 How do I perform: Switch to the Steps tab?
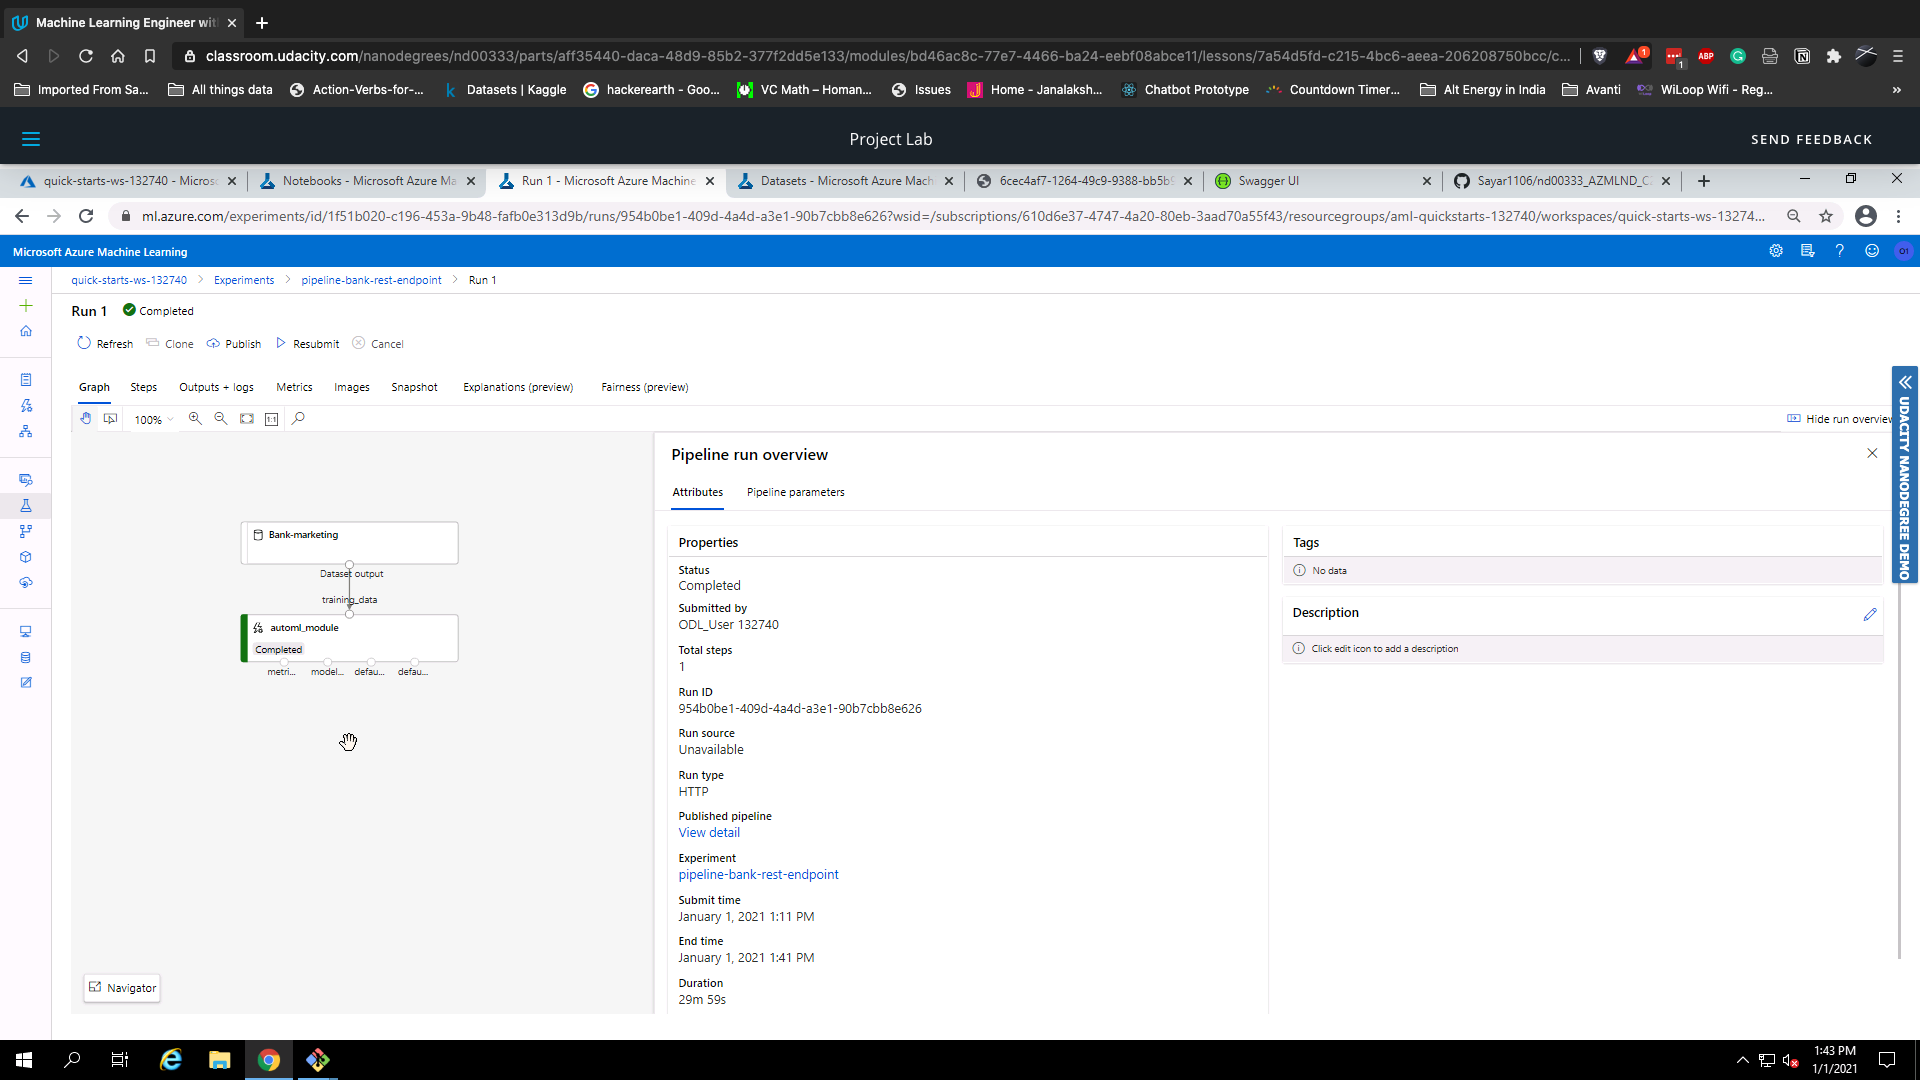tap(144, 387)
